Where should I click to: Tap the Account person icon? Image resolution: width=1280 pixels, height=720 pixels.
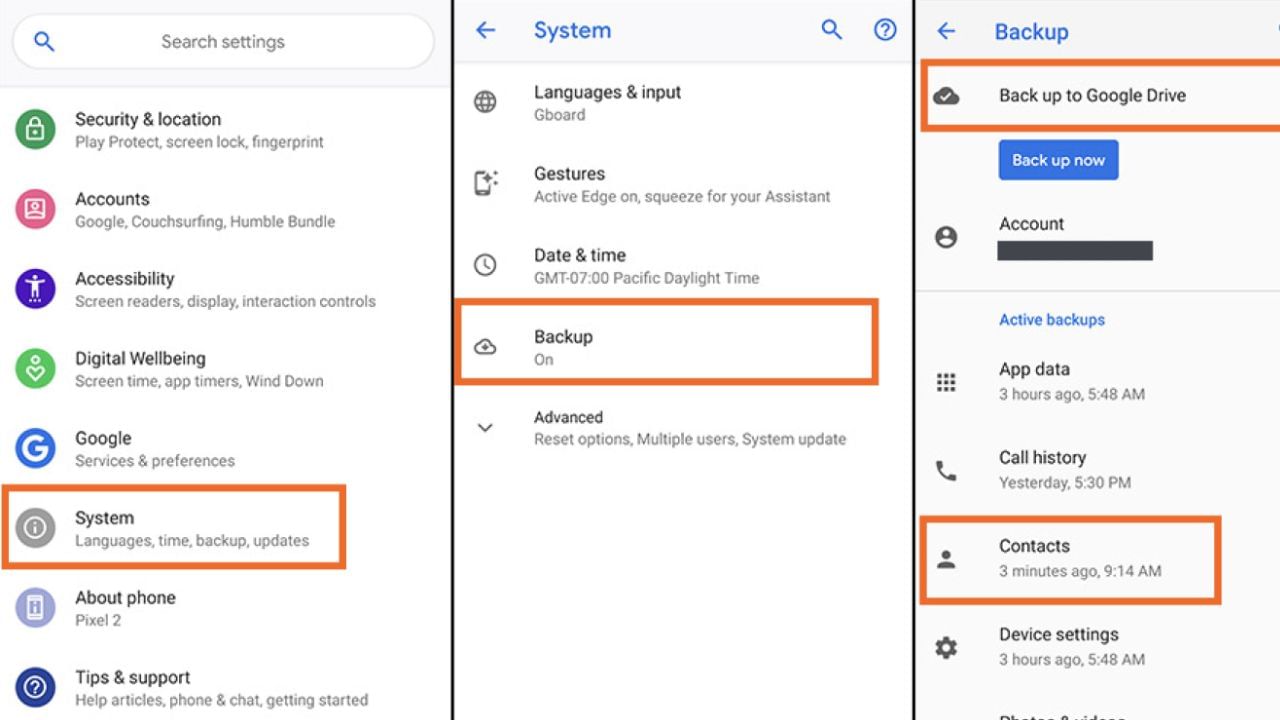coord(946,237)
